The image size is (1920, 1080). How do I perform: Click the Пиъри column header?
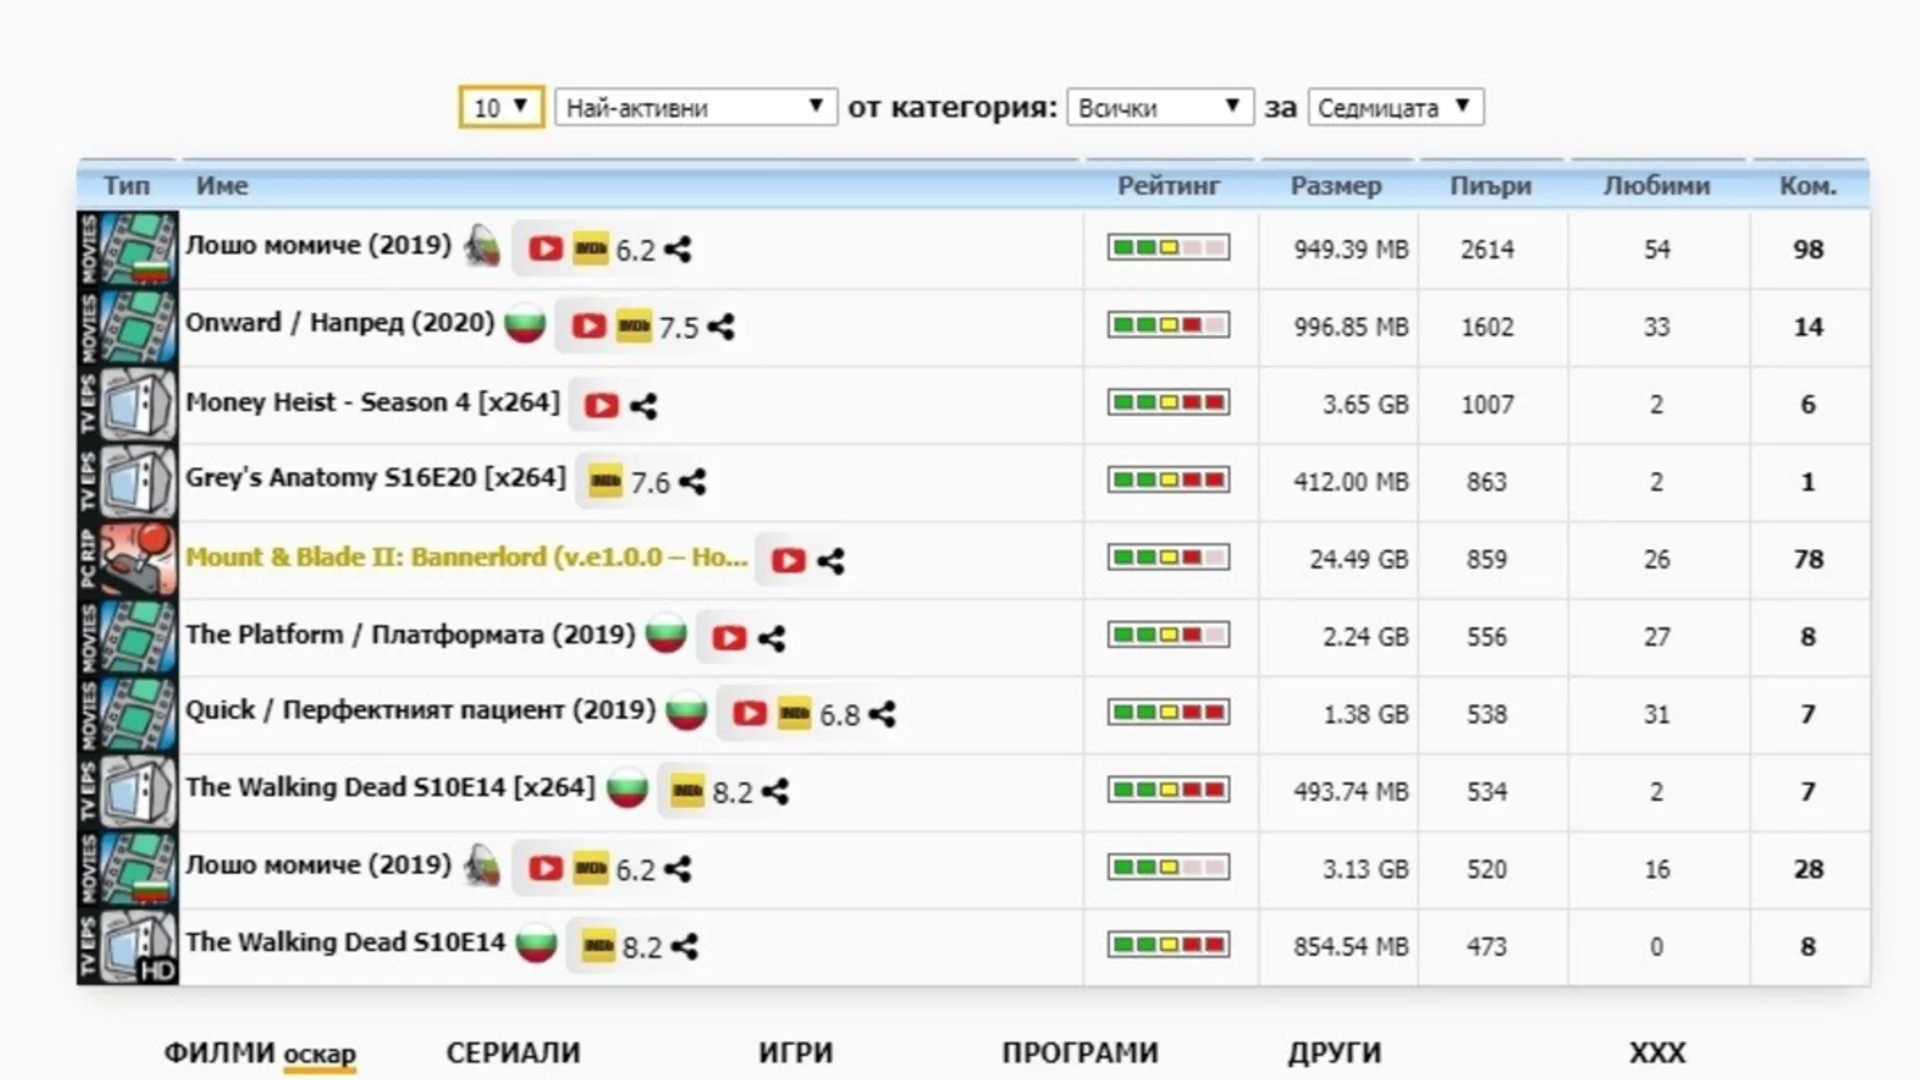tap(1491, 186)
